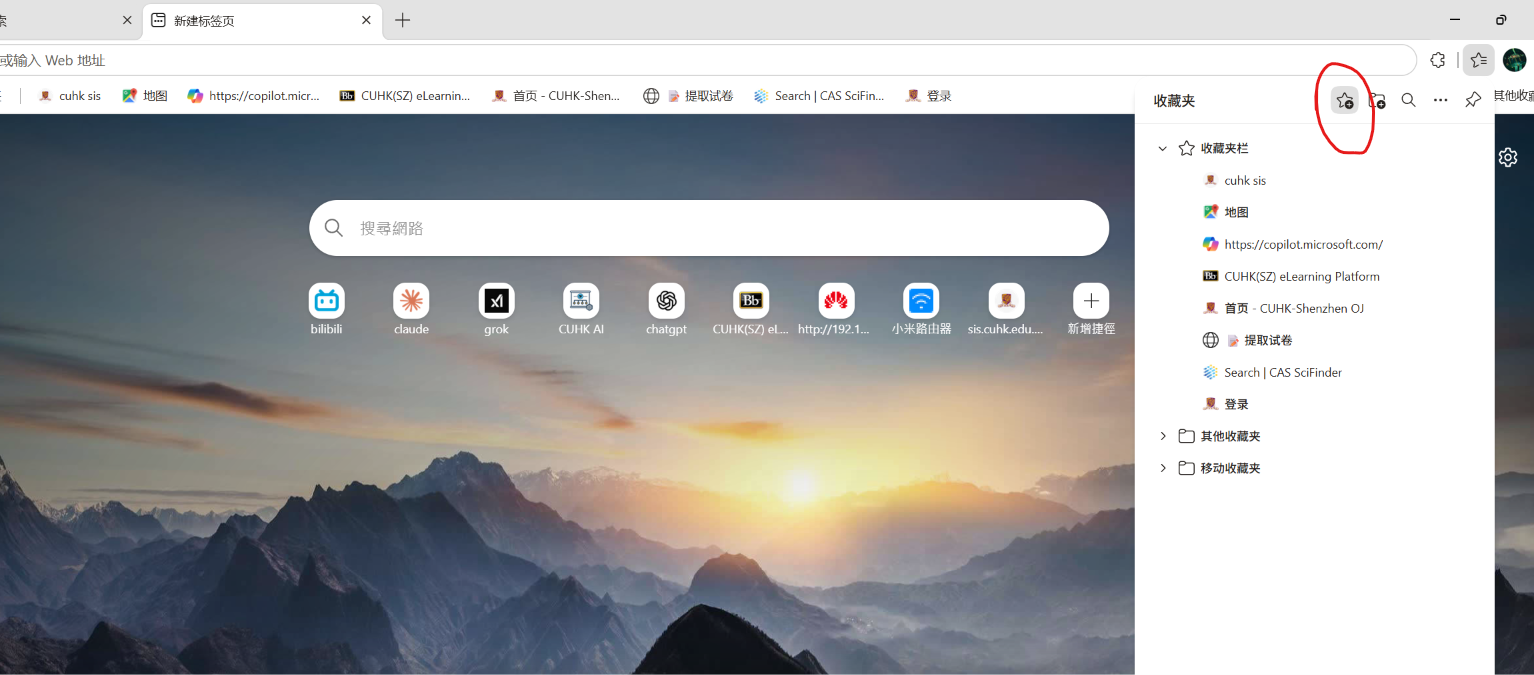Open the claude shortcut tile
Viewport: 1534px width, 675px height.
click(x=411, y=310)
